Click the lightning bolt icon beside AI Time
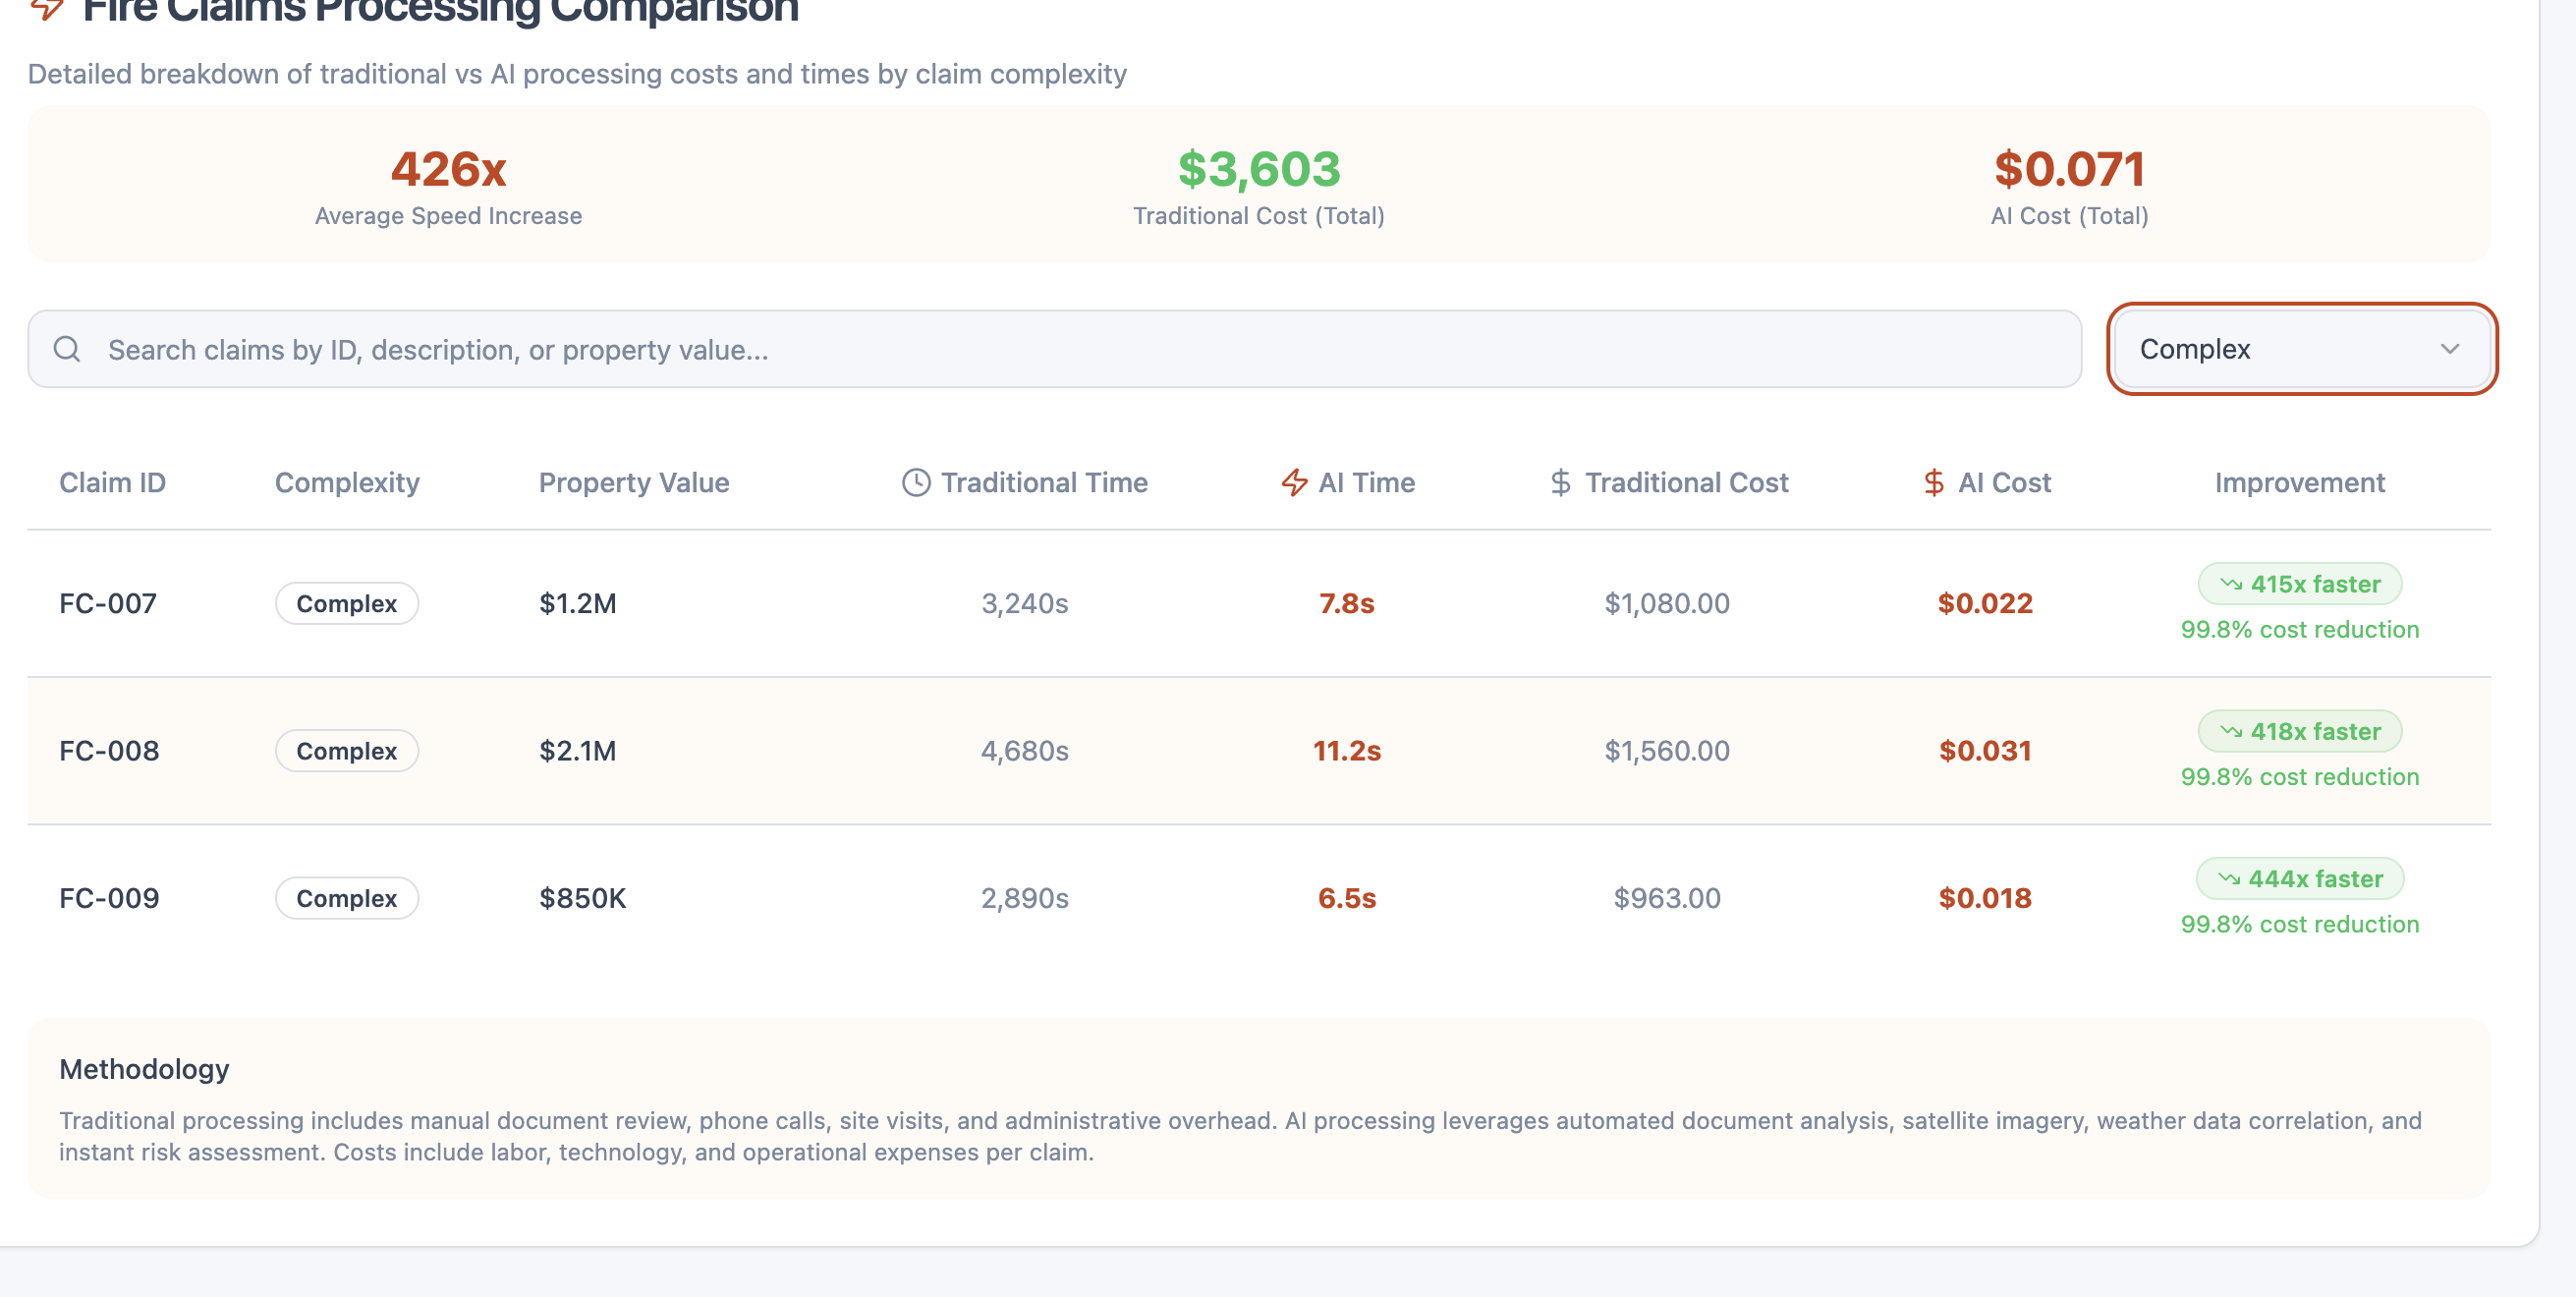This screenshot has height=1297, width=2576. click(x=1294, y=483)
